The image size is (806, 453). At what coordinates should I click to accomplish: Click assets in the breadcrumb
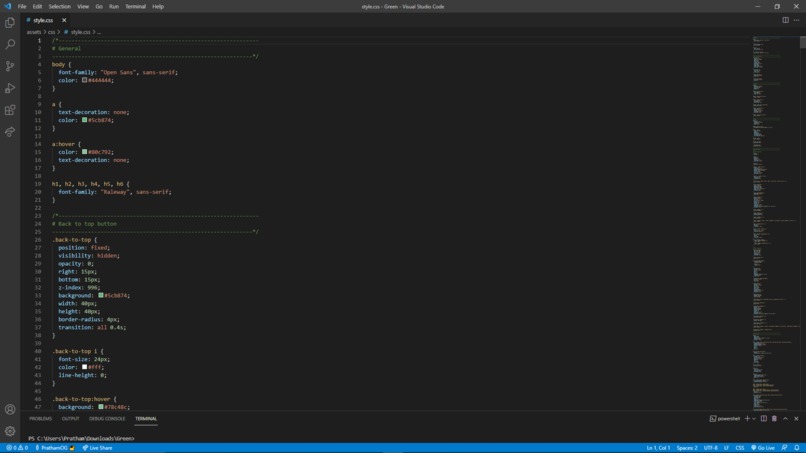click(x=33, y=32)
